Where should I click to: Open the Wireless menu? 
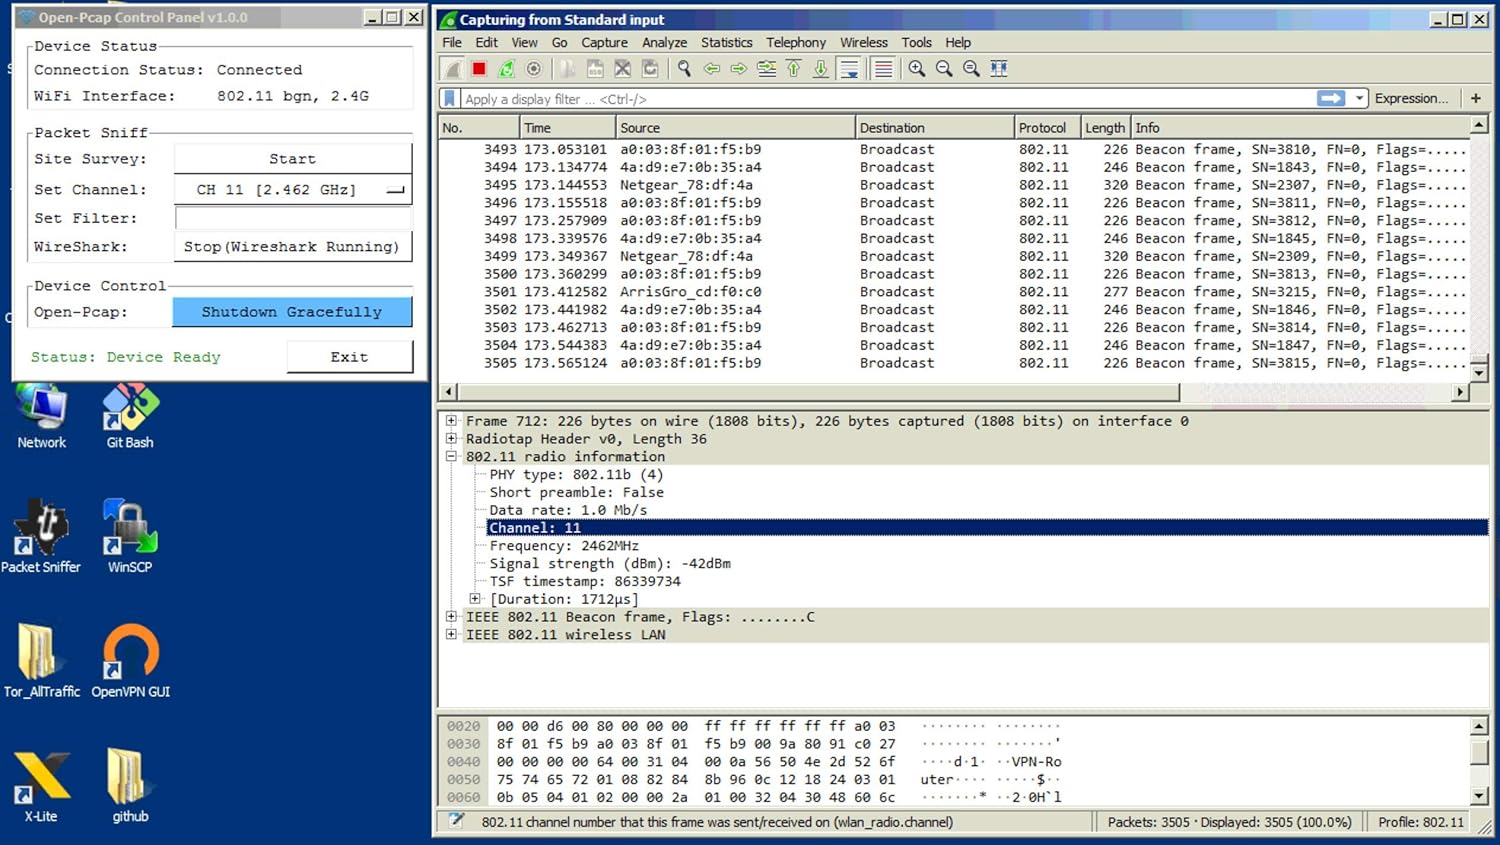pos(863,43)
